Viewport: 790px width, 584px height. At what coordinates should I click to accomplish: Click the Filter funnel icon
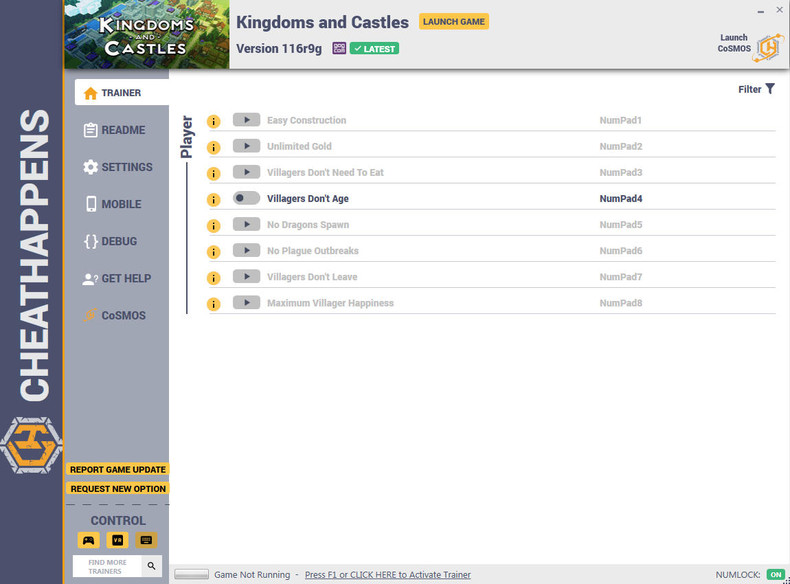(770, 89)
